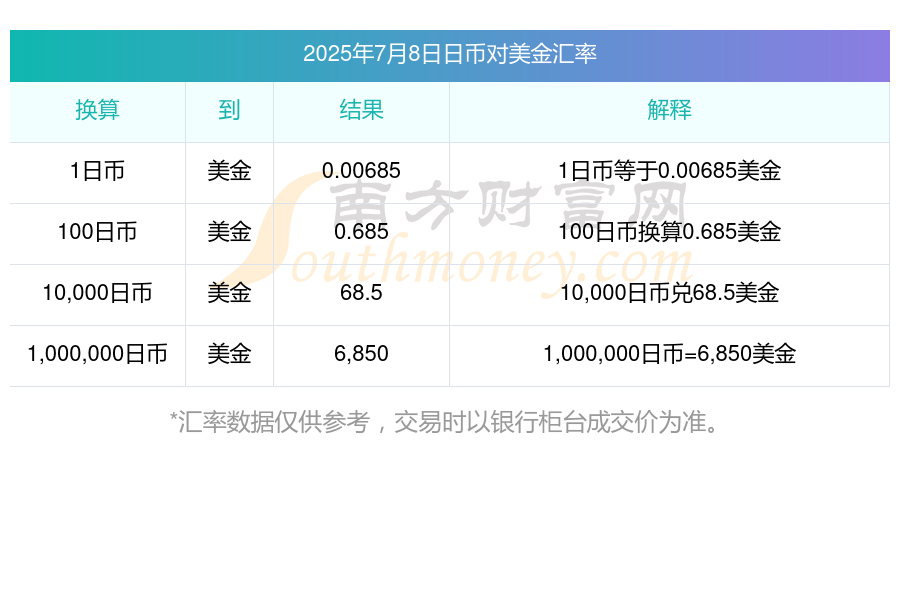Select the '解释' column header
Screen dimensions: 900x600
coord(669,110)
